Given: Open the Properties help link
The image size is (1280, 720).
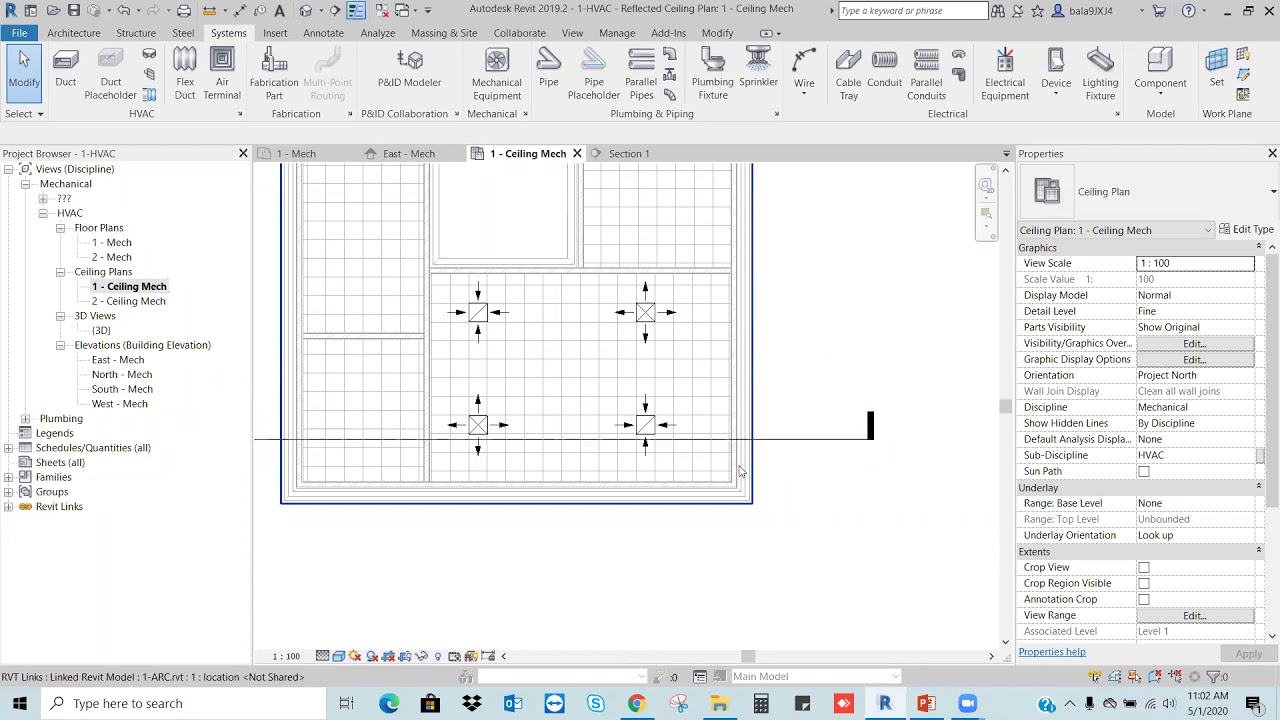Looking at the screenshot, I should [1052, 652].
